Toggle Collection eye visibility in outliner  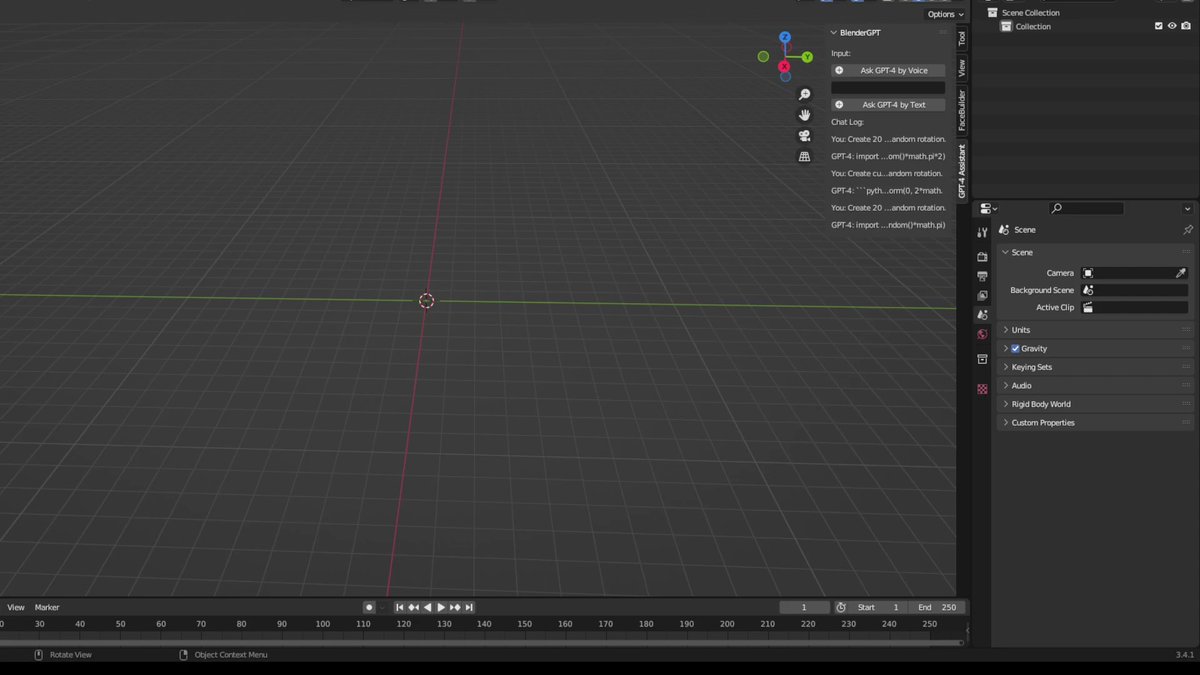(1172, 26)
